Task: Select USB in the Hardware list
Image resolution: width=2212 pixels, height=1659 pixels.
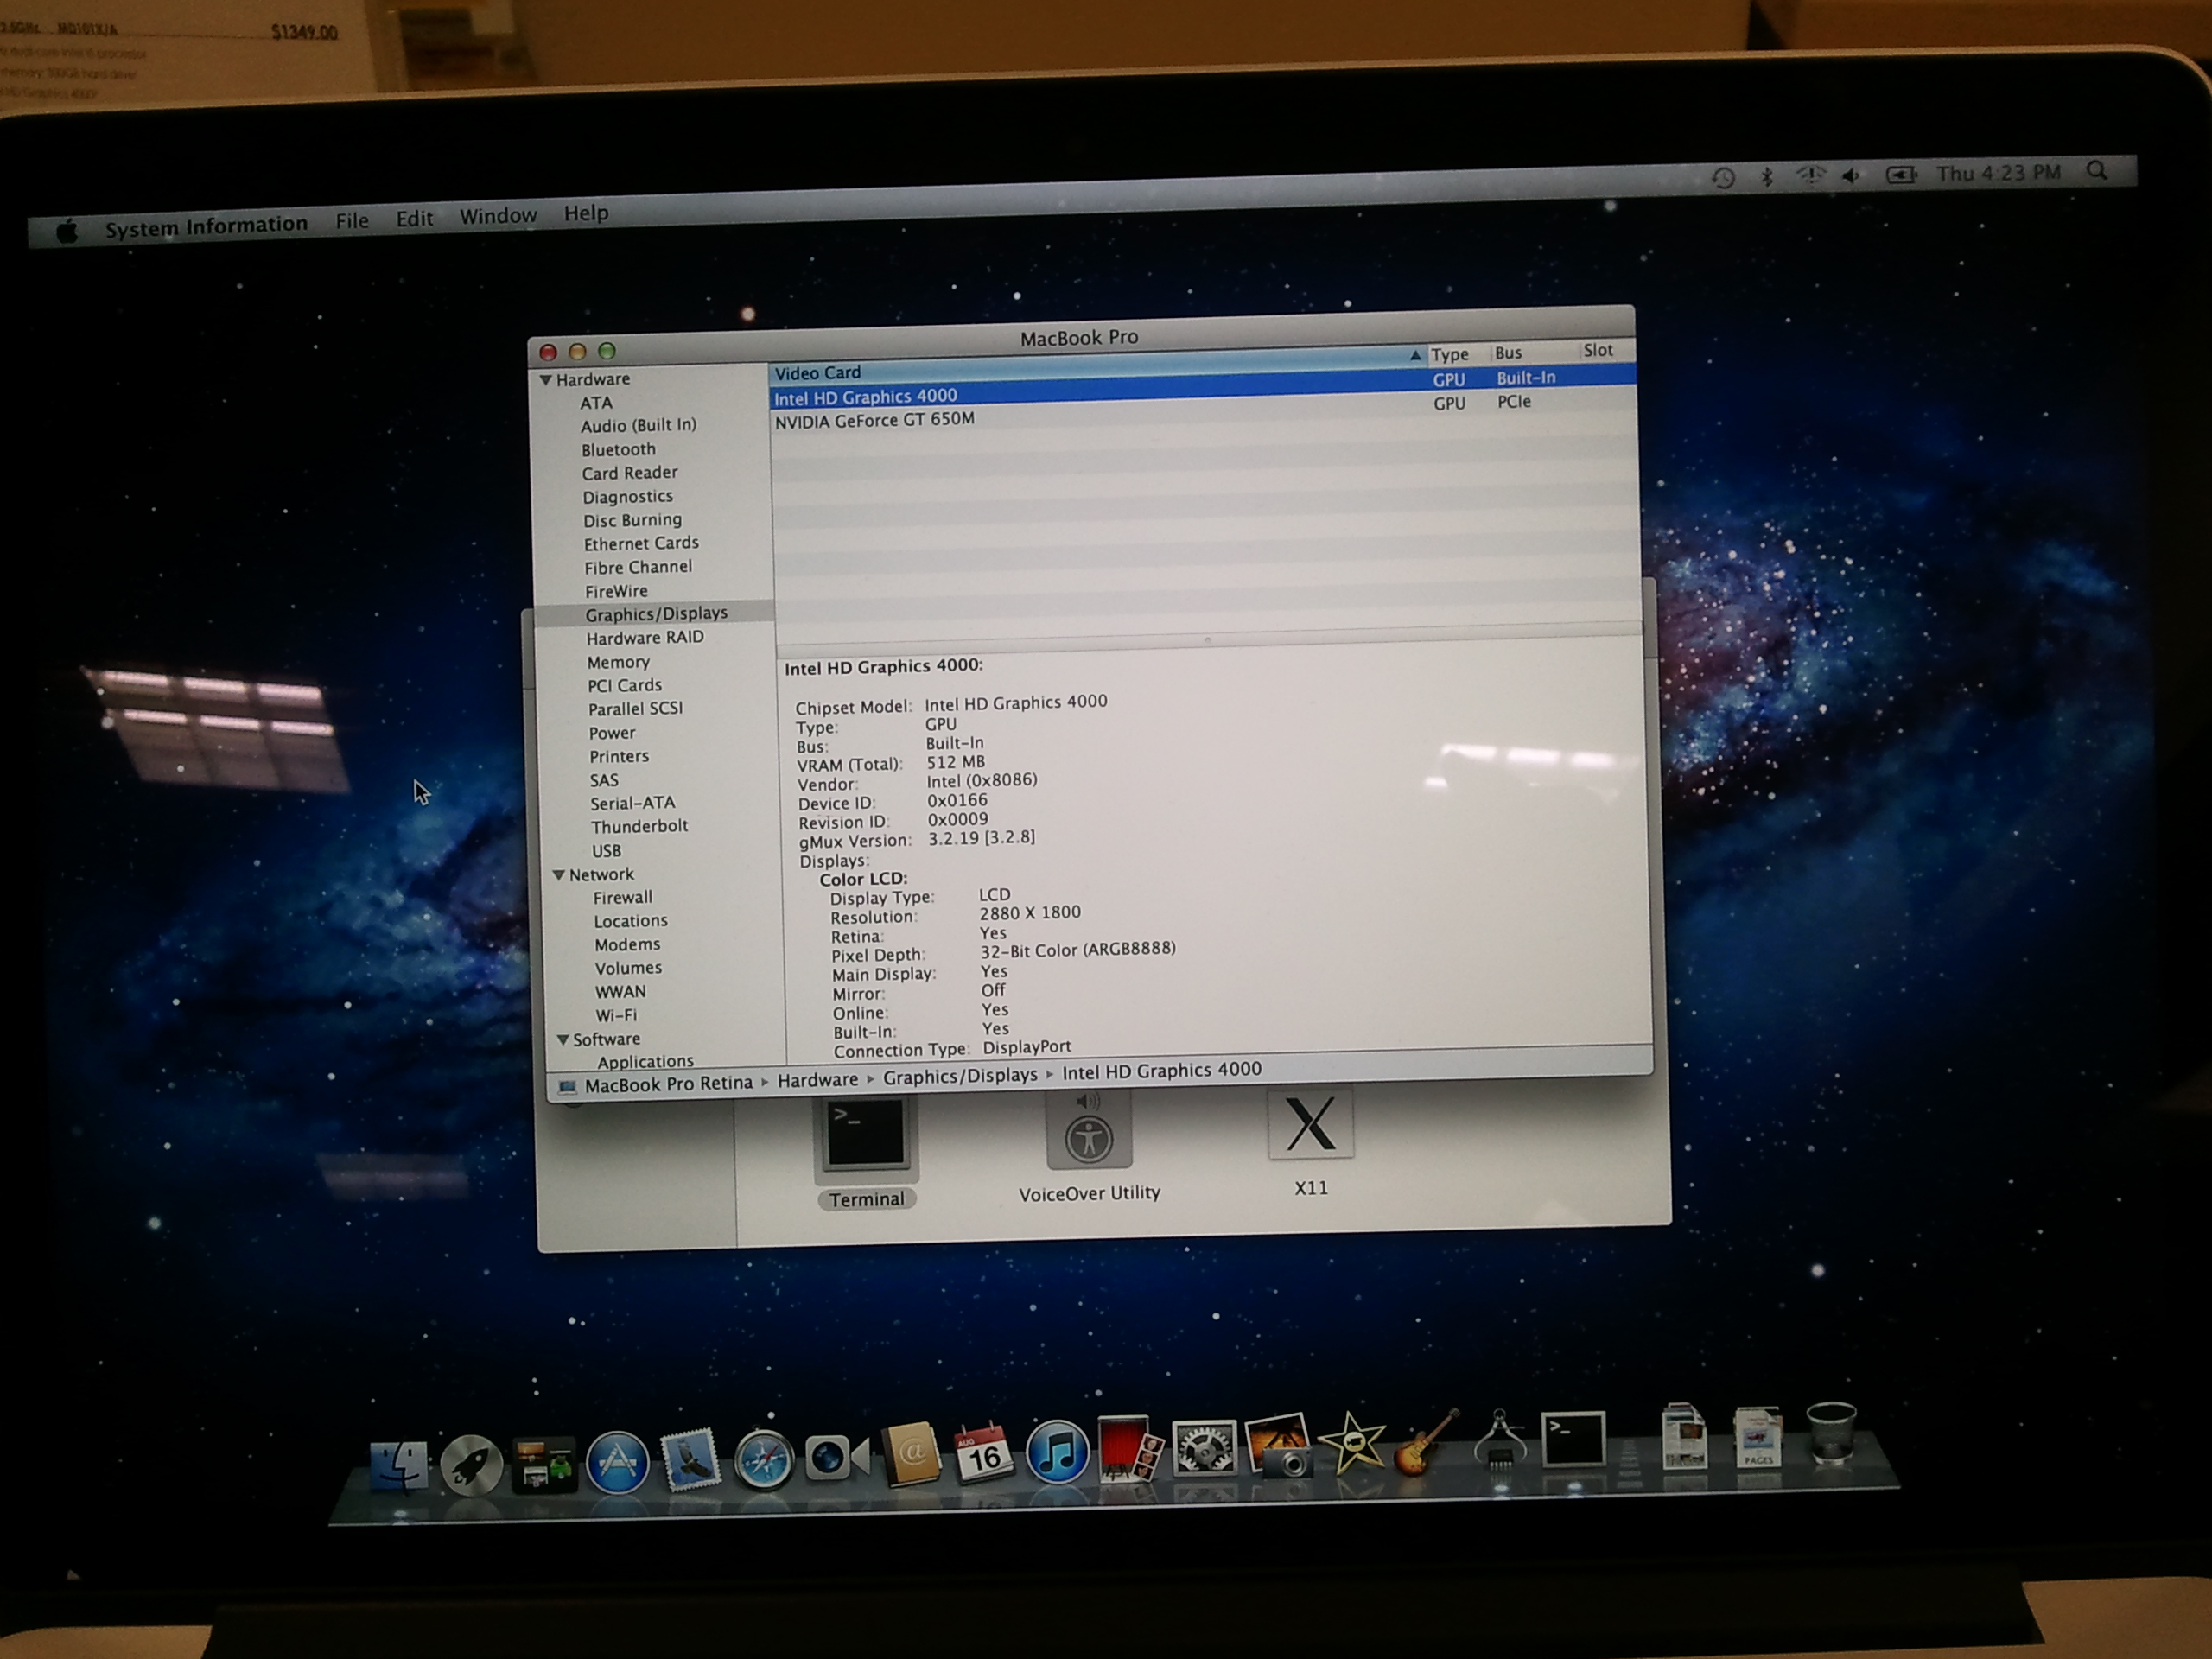Action: [606, 851]
